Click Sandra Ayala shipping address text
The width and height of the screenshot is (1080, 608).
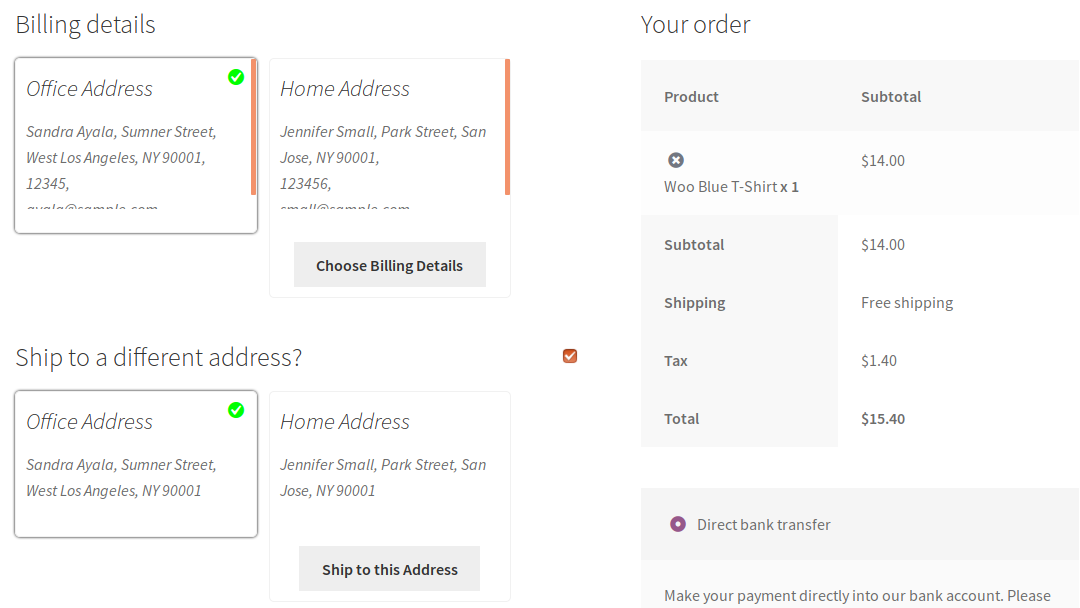click(121, 478)
